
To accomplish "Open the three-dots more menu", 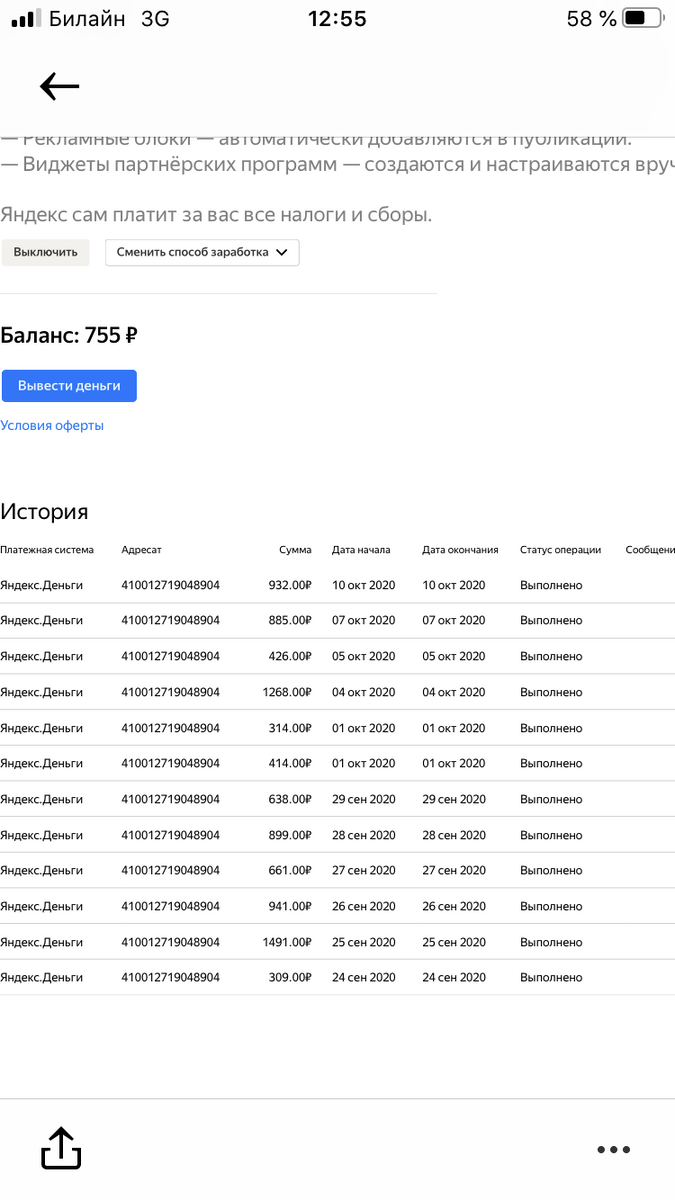I will click(614, 1150).
